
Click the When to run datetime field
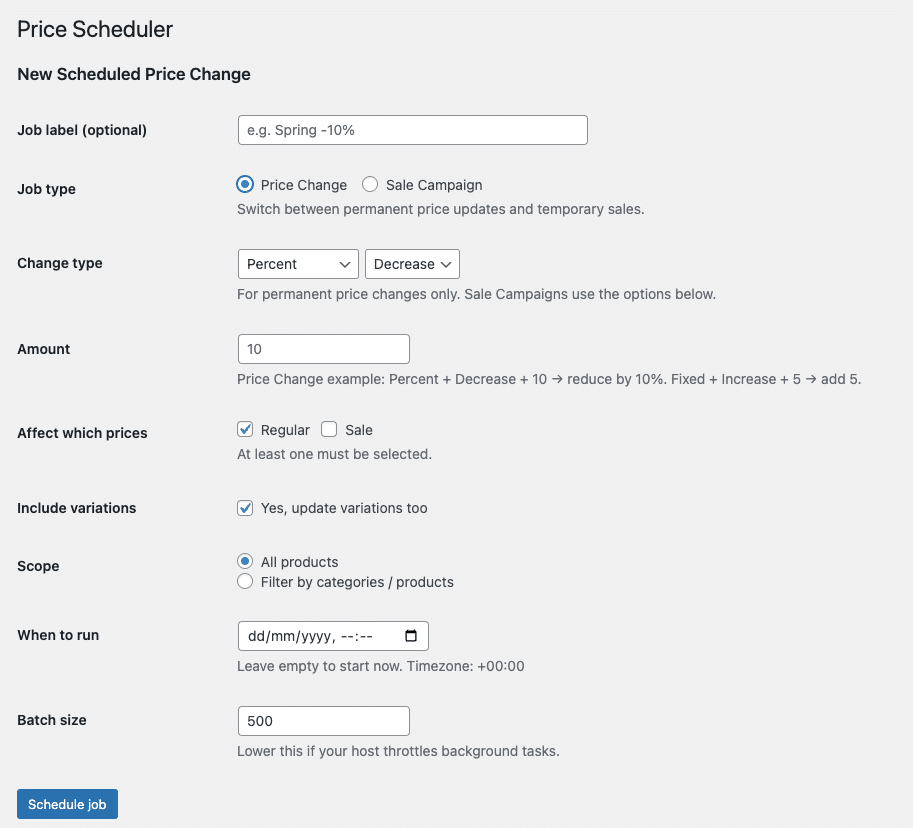click(x=333, y=636)
